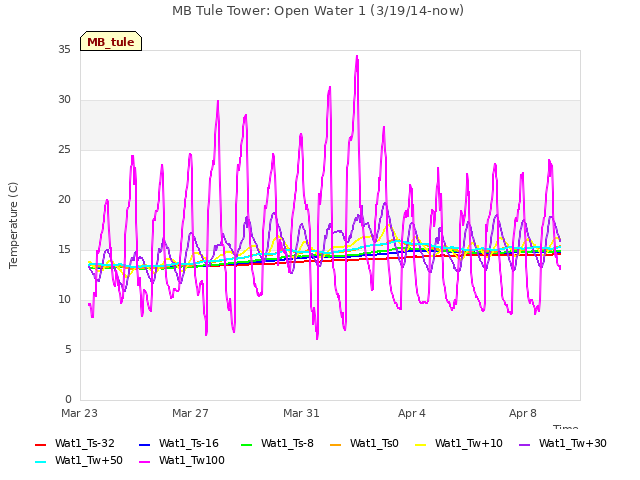Click the 35 y-axis tick label
The width and height of the screenshot is (640, 480).
point(64,50)
